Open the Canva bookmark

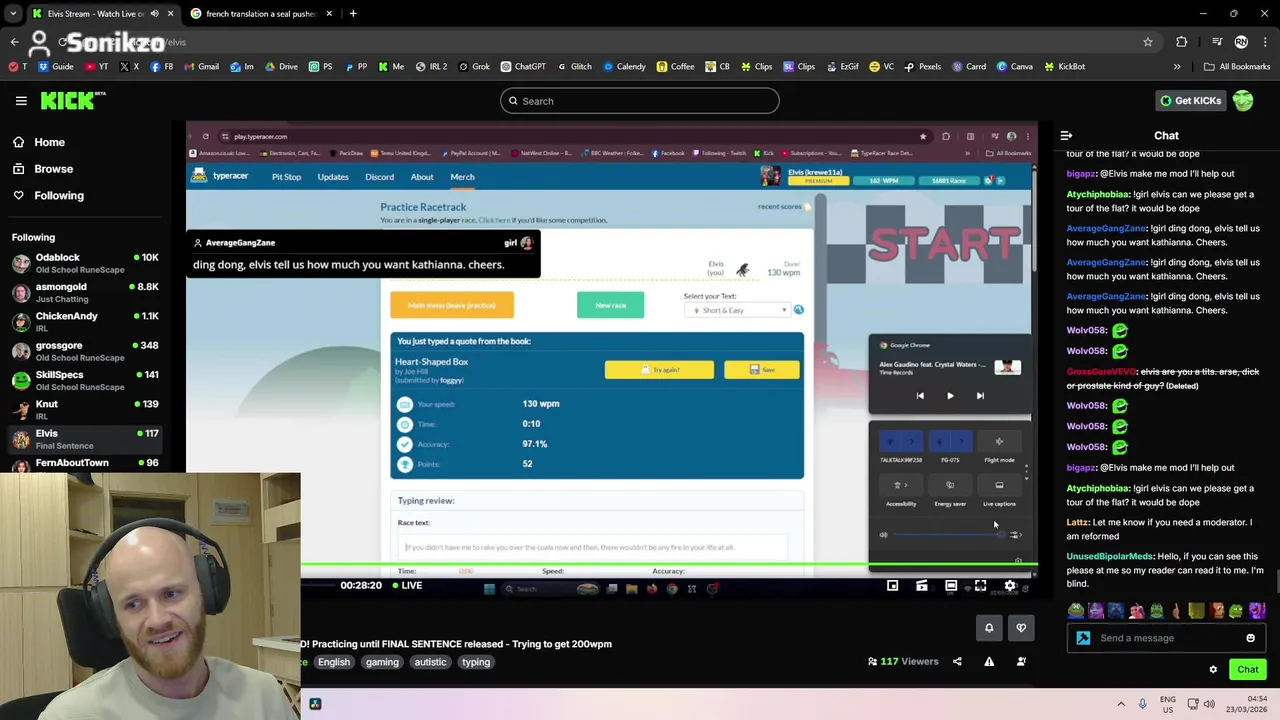1014,67
